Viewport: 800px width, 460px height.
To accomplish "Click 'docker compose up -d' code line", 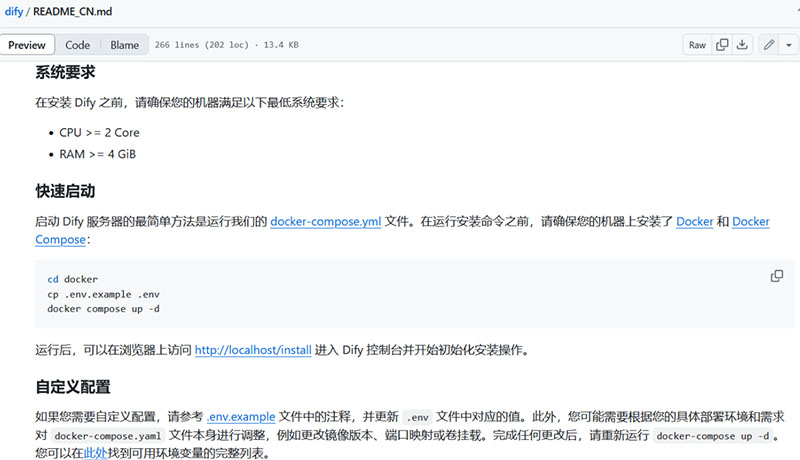I will [x=104, y=309].
